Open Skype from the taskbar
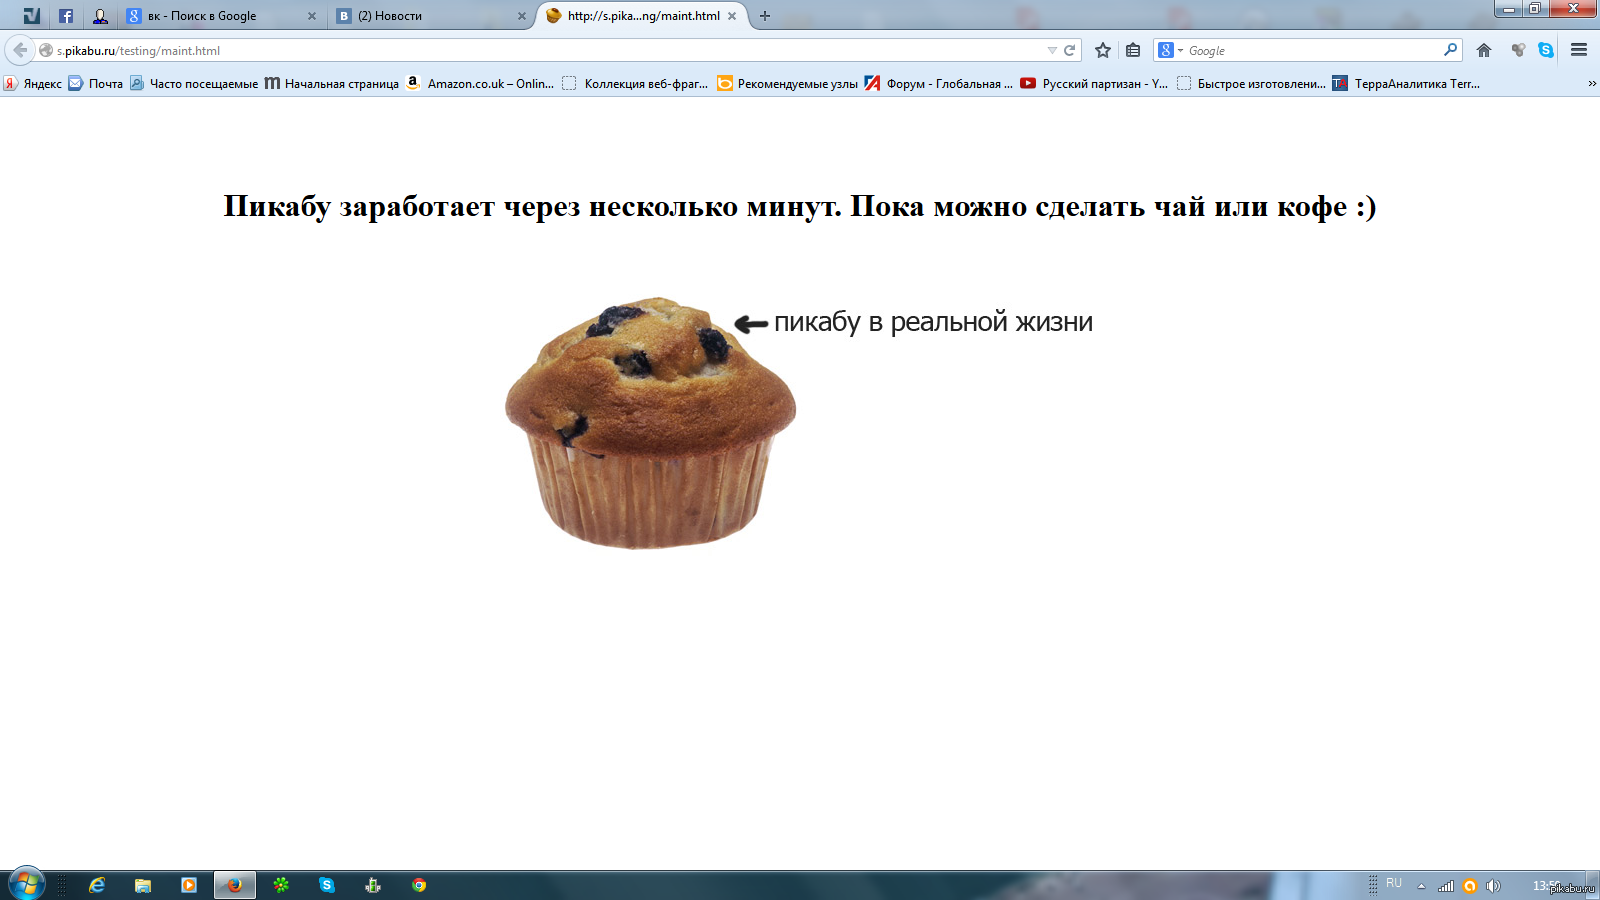This screenshot has height=900, width=1600. [327, 885]
